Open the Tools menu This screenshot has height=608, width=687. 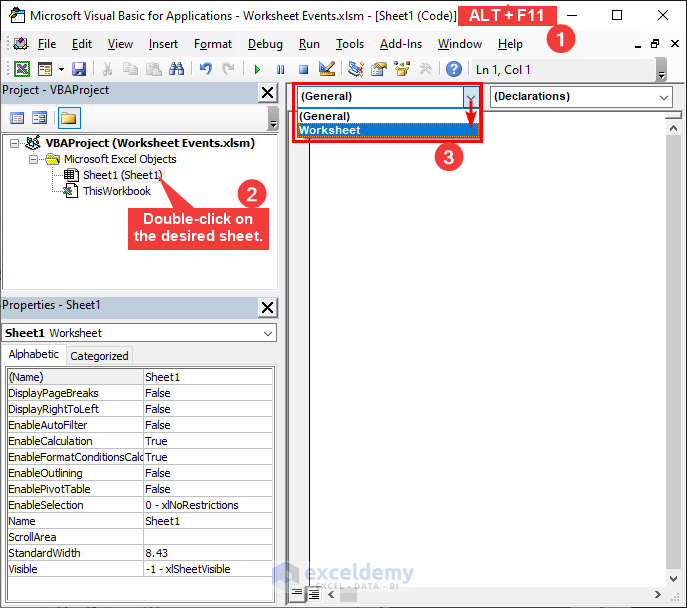click(x=350, y=44)
